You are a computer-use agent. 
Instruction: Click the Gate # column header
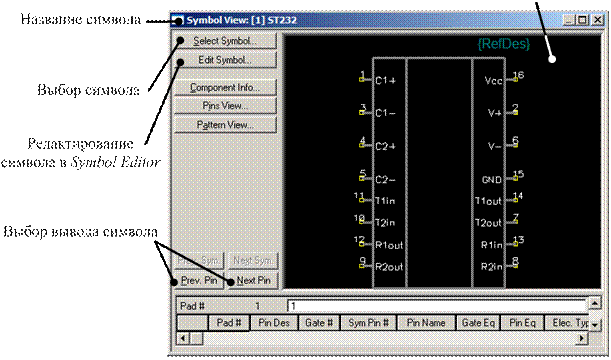[x=319, y=323]
